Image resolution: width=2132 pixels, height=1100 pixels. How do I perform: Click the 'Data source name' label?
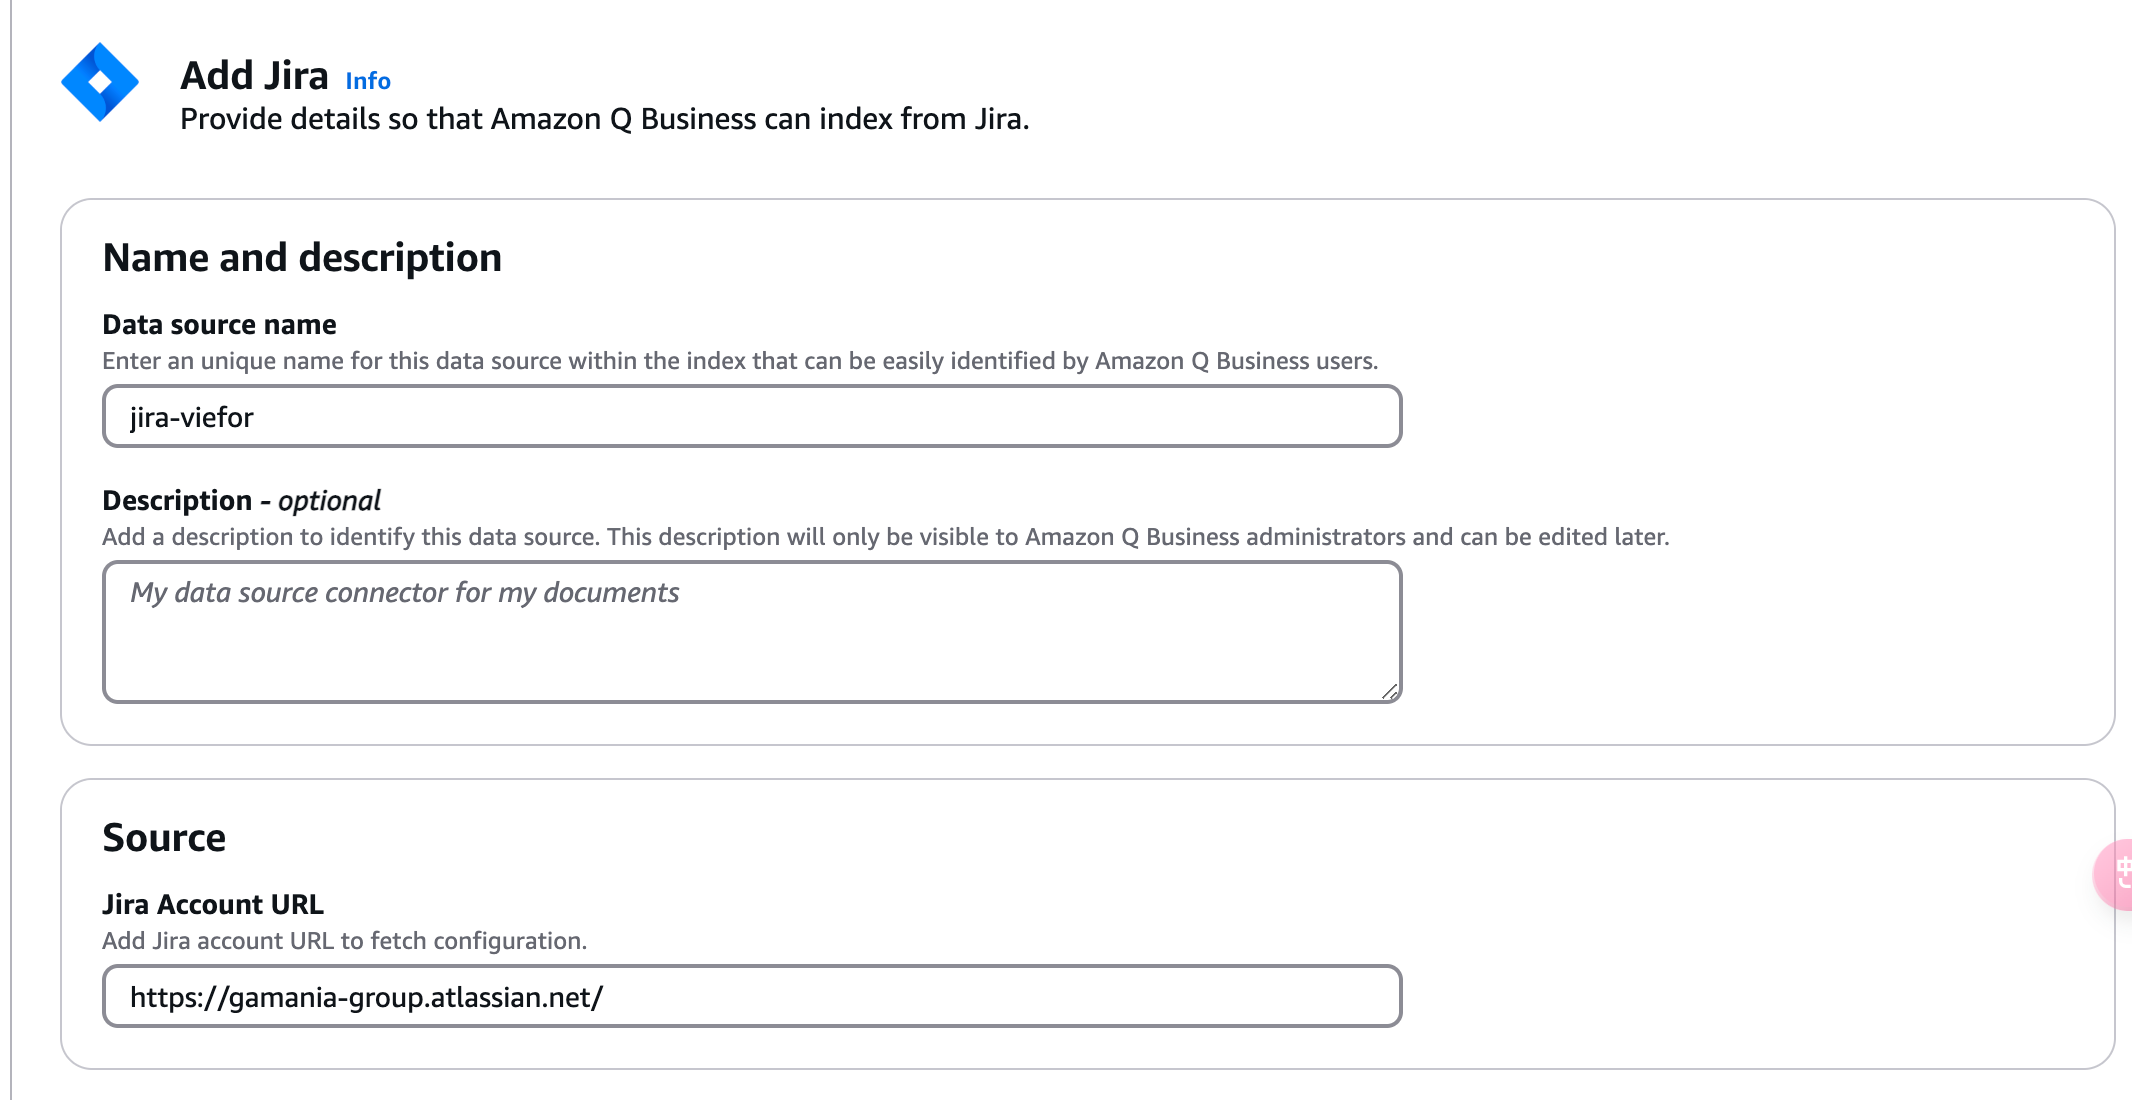[219, 325]
